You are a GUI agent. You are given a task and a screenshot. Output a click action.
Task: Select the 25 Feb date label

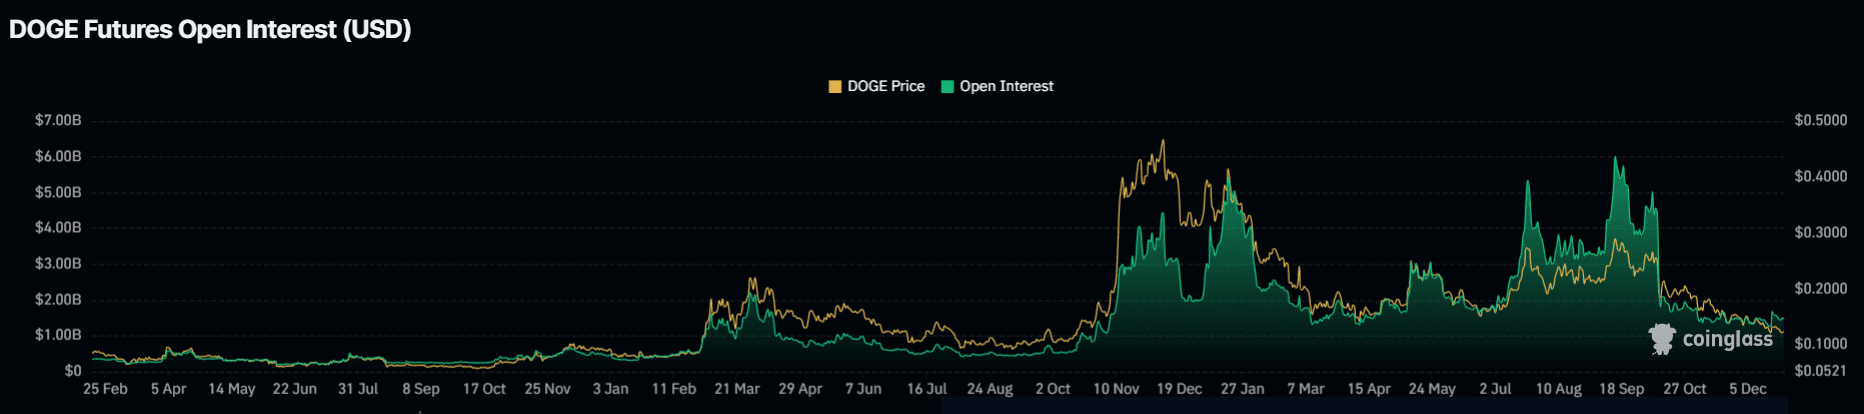pos(105,389)
